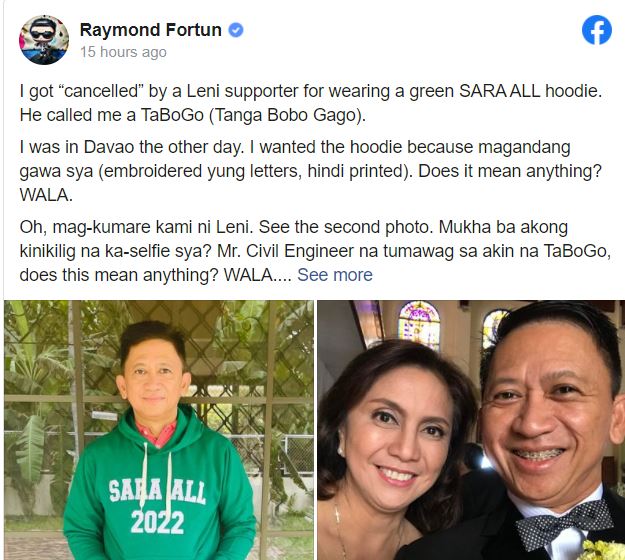
Task: Click the yellow flower boutonniere in the selfie
Action: (x=603, y=550)
